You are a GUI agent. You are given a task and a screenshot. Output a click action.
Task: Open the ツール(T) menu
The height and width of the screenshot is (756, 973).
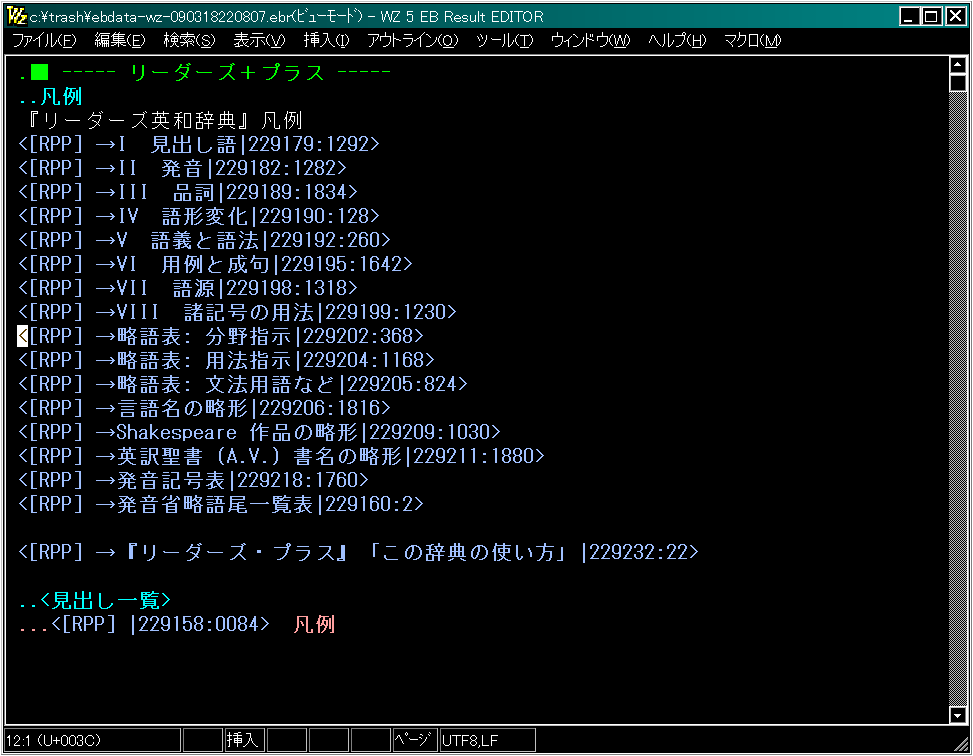[x=504, y=40]
